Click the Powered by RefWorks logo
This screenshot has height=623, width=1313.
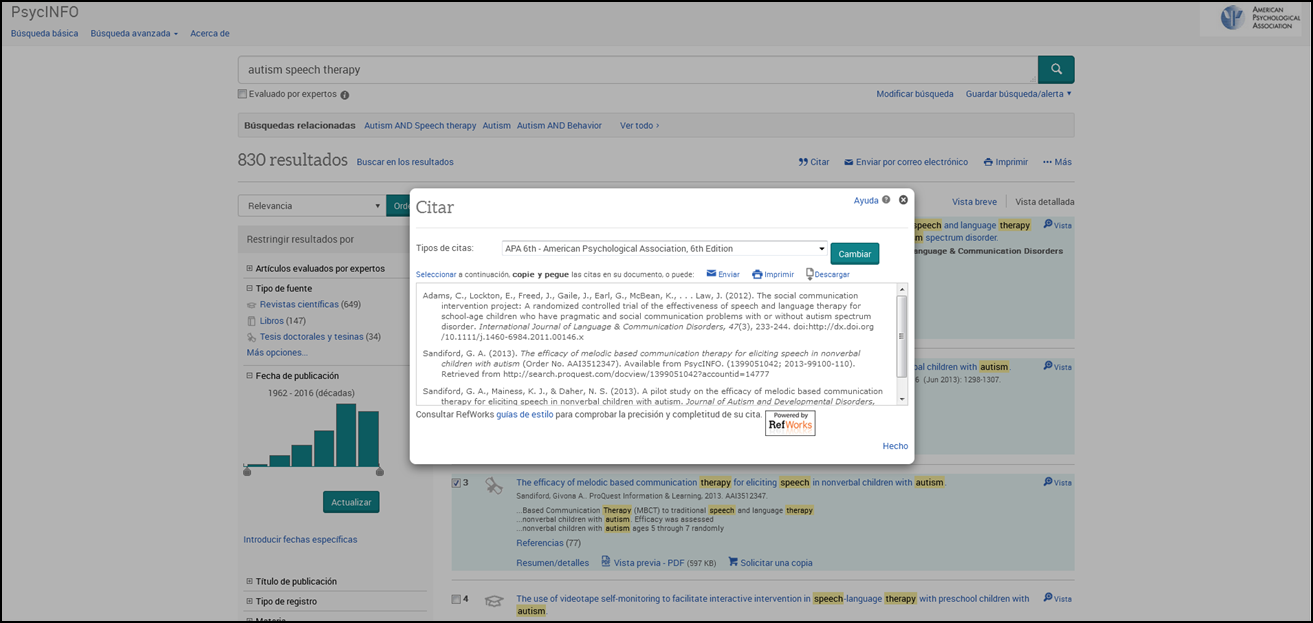pyautogui.click(x=790, y=423)
